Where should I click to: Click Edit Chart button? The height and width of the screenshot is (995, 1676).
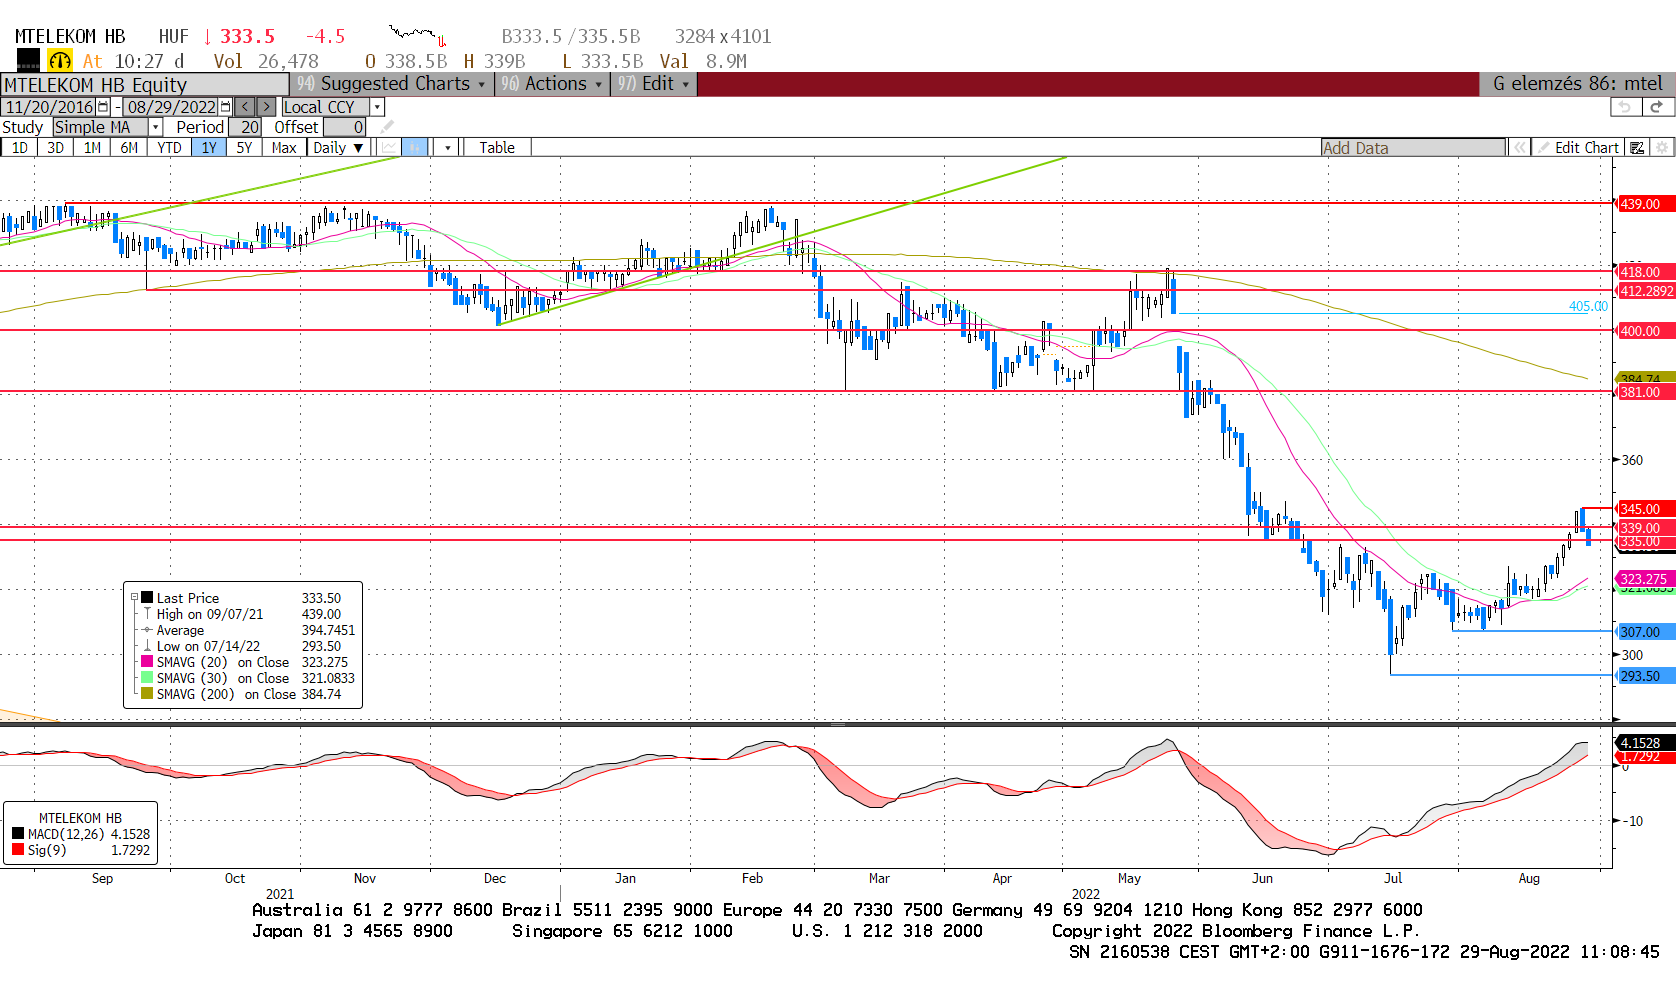1578,148
